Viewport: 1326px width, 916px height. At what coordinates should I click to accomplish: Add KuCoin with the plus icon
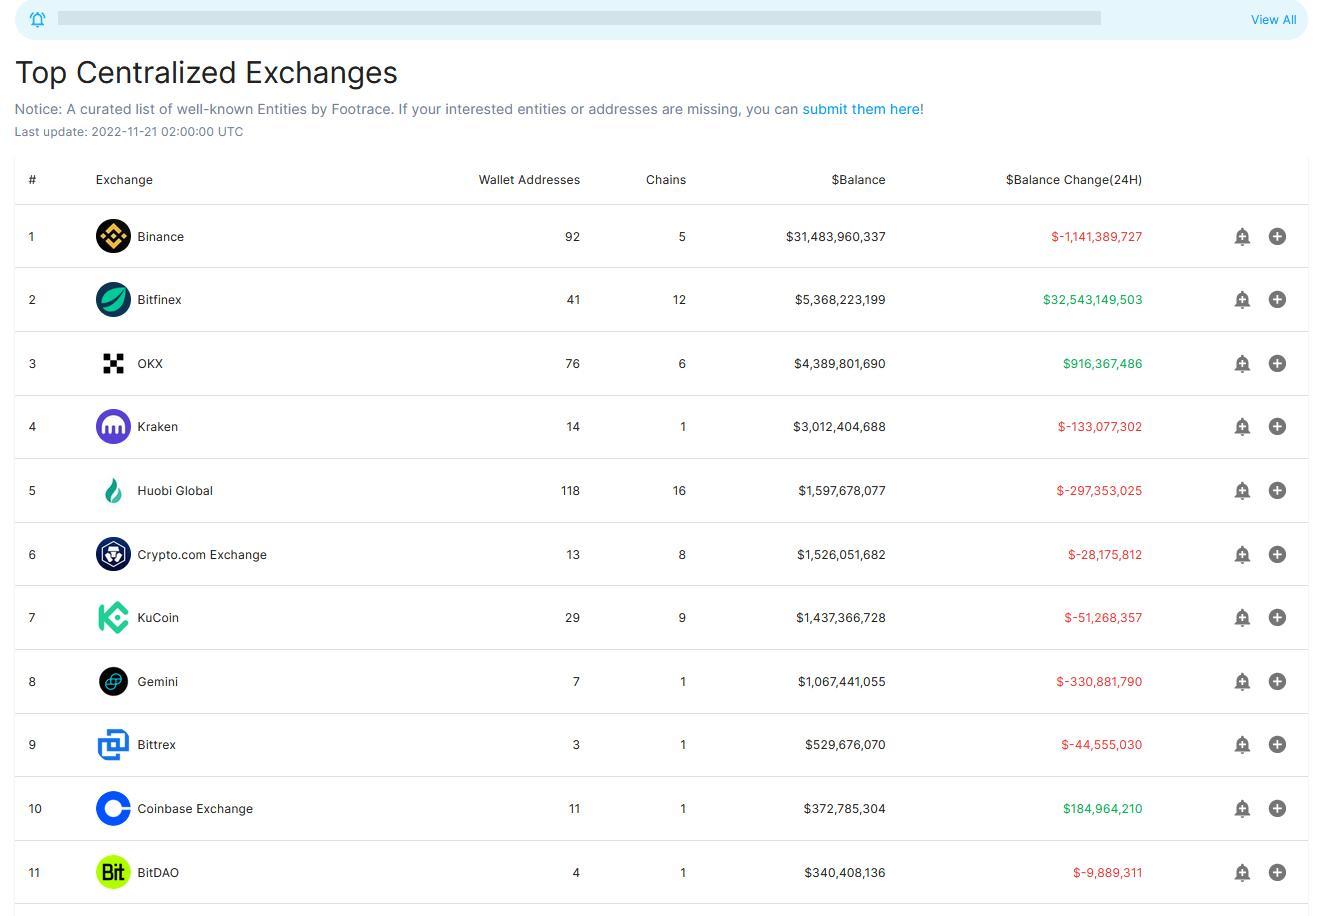click(x=1277, y=618)
